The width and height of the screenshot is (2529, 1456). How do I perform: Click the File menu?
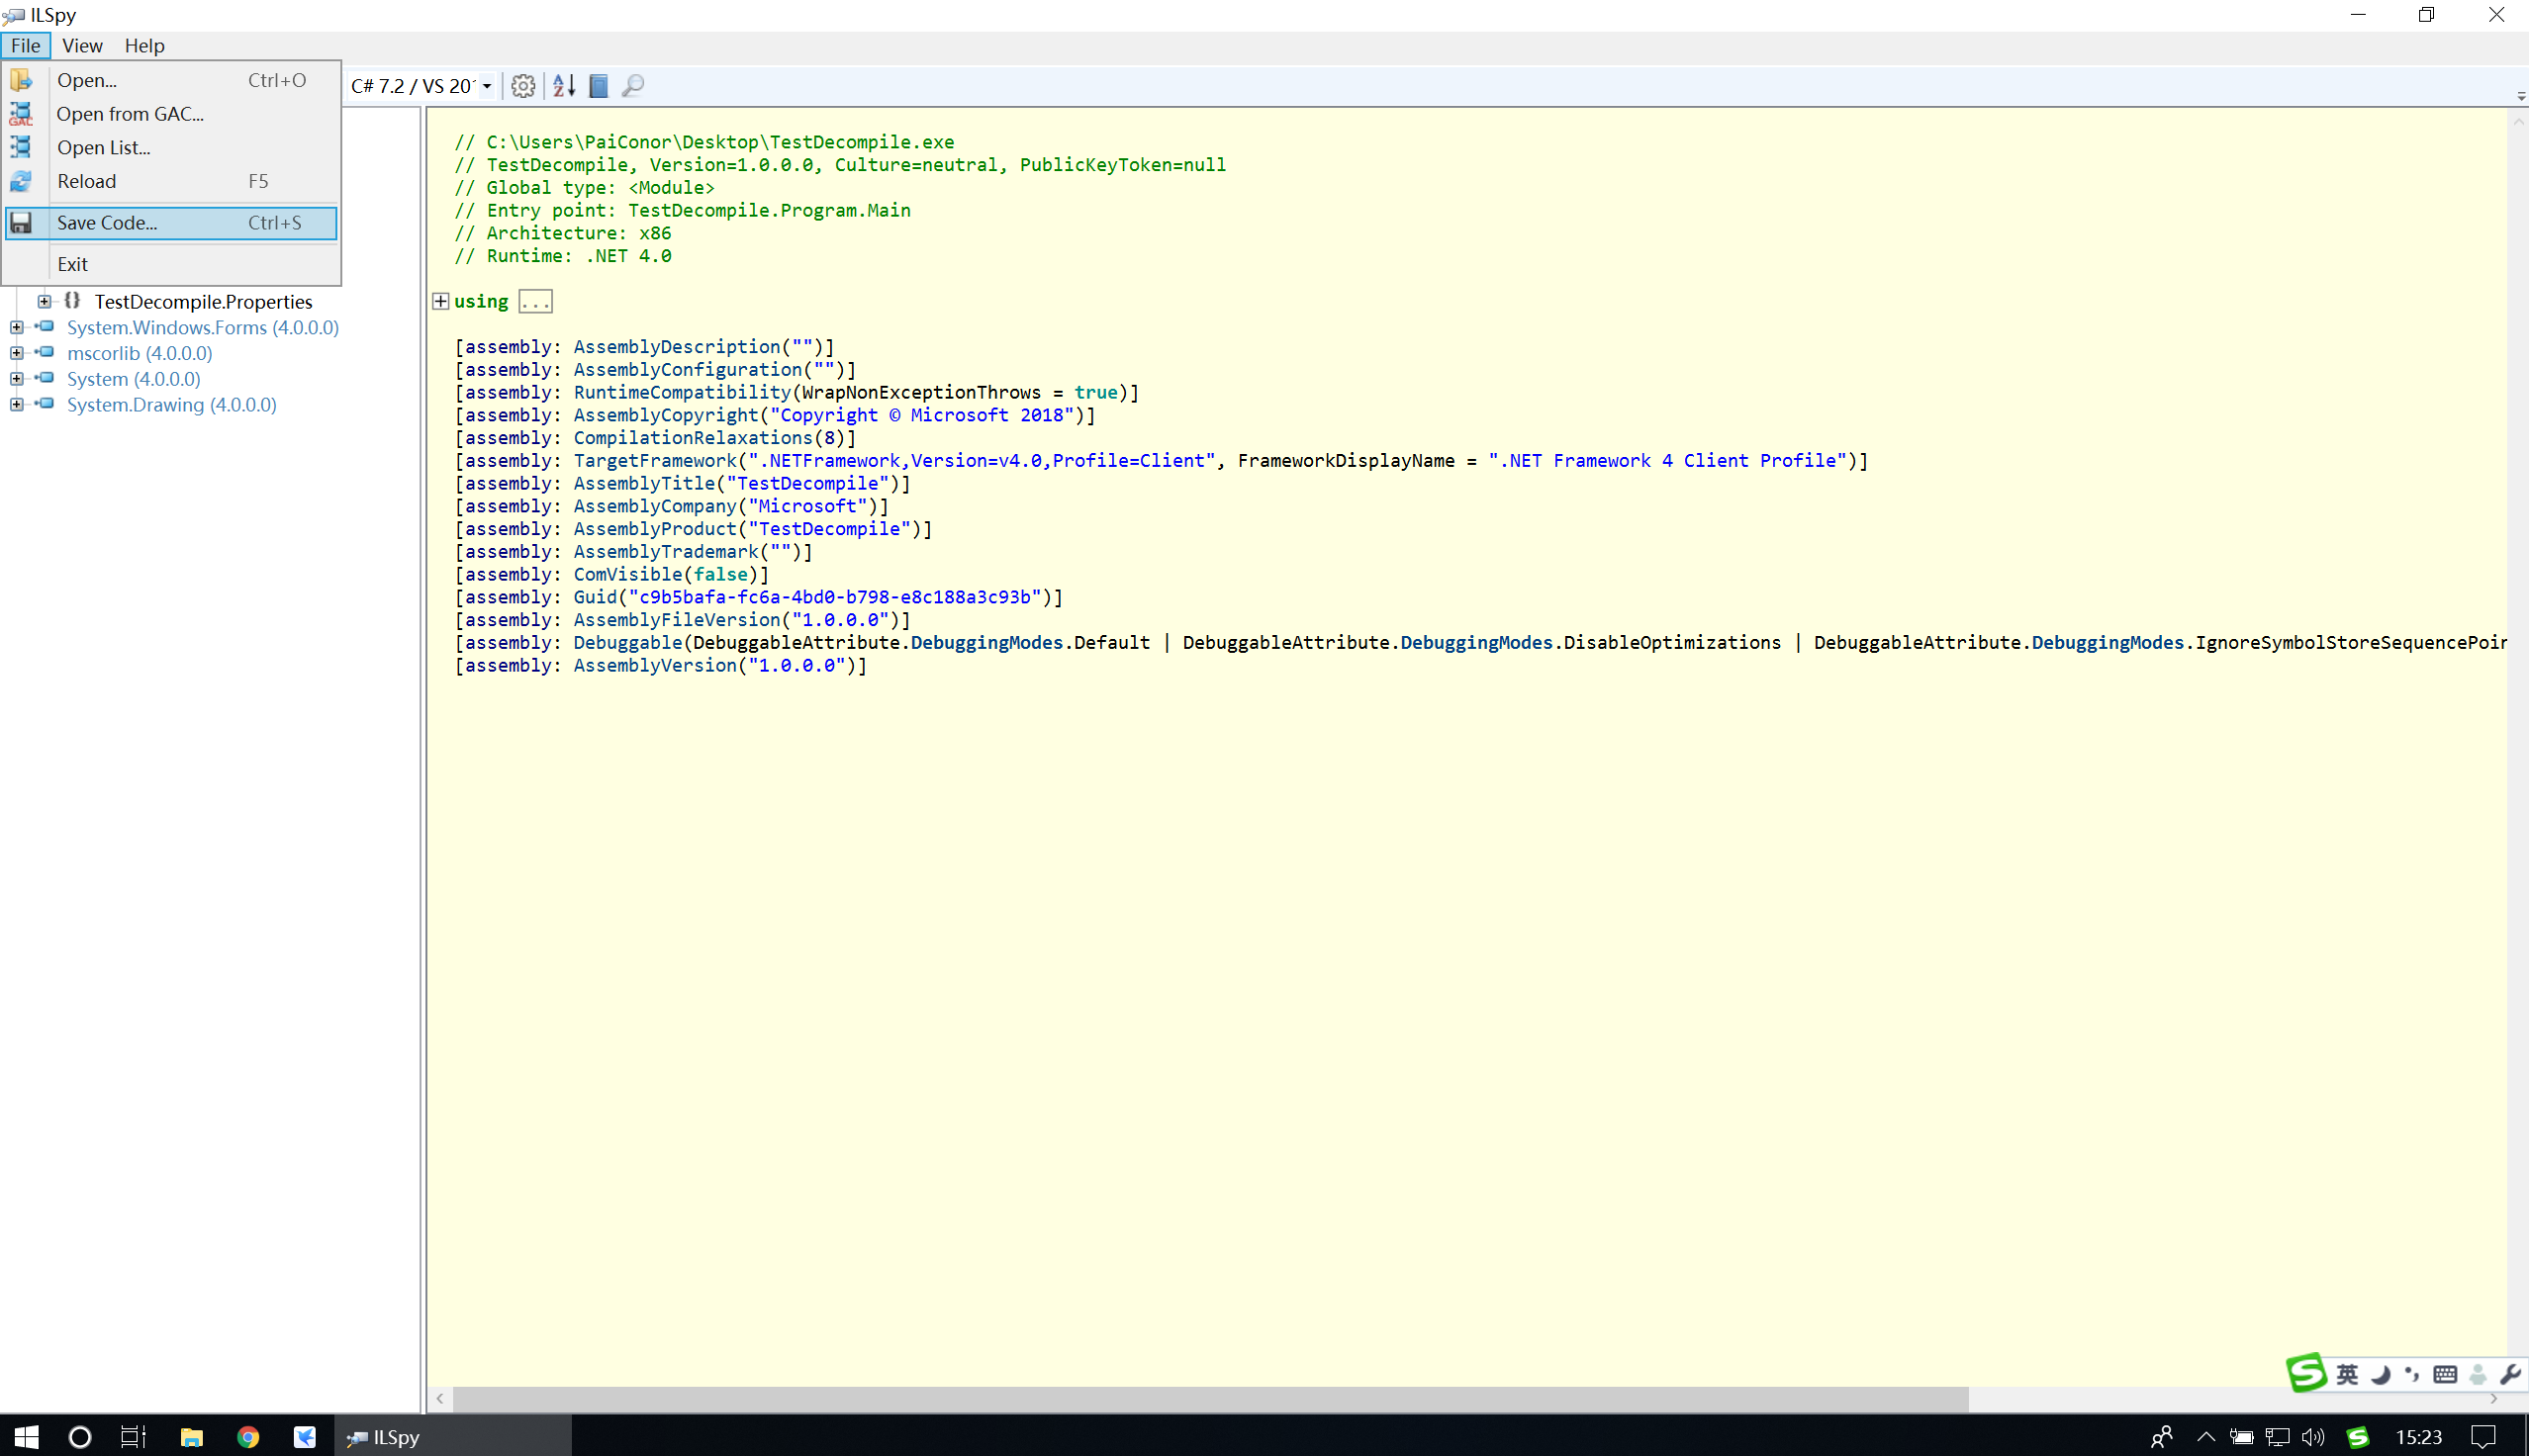(26, 45)
